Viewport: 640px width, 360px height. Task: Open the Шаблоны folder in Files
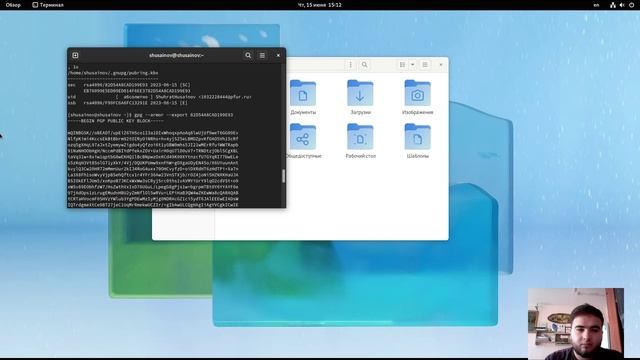coord(417,141)
